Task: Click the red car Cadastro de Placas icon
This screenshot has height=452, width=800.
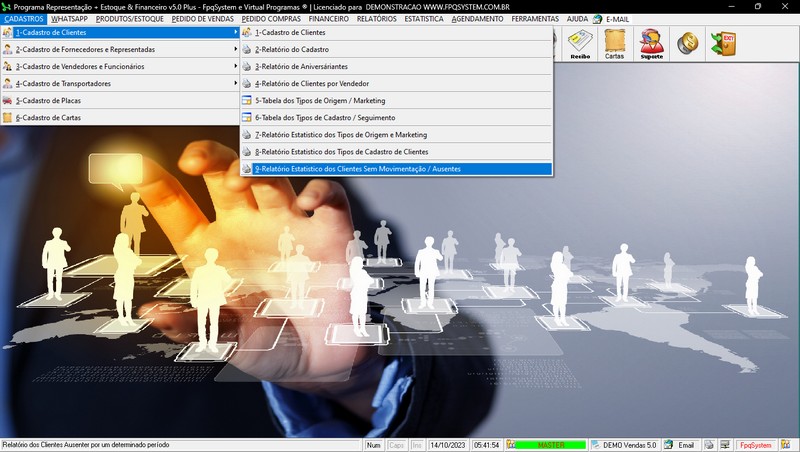Action: click(x=8, y=101)
